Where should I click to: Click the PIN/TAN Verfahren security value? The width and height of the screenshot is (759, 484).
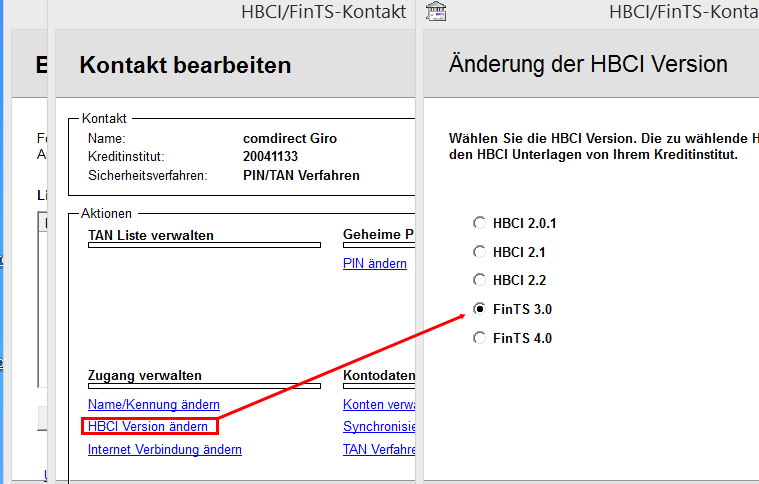coord(301,175)
